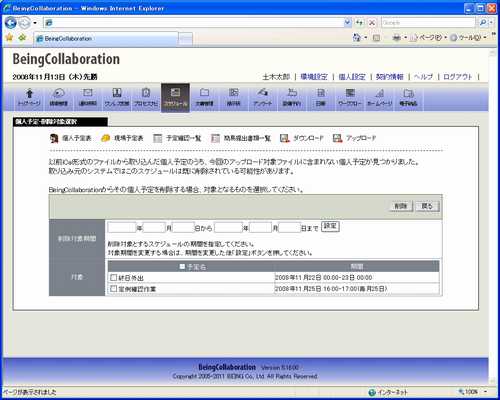Click the end month input field
500x400 pixels.
click(x=261, y=228)
